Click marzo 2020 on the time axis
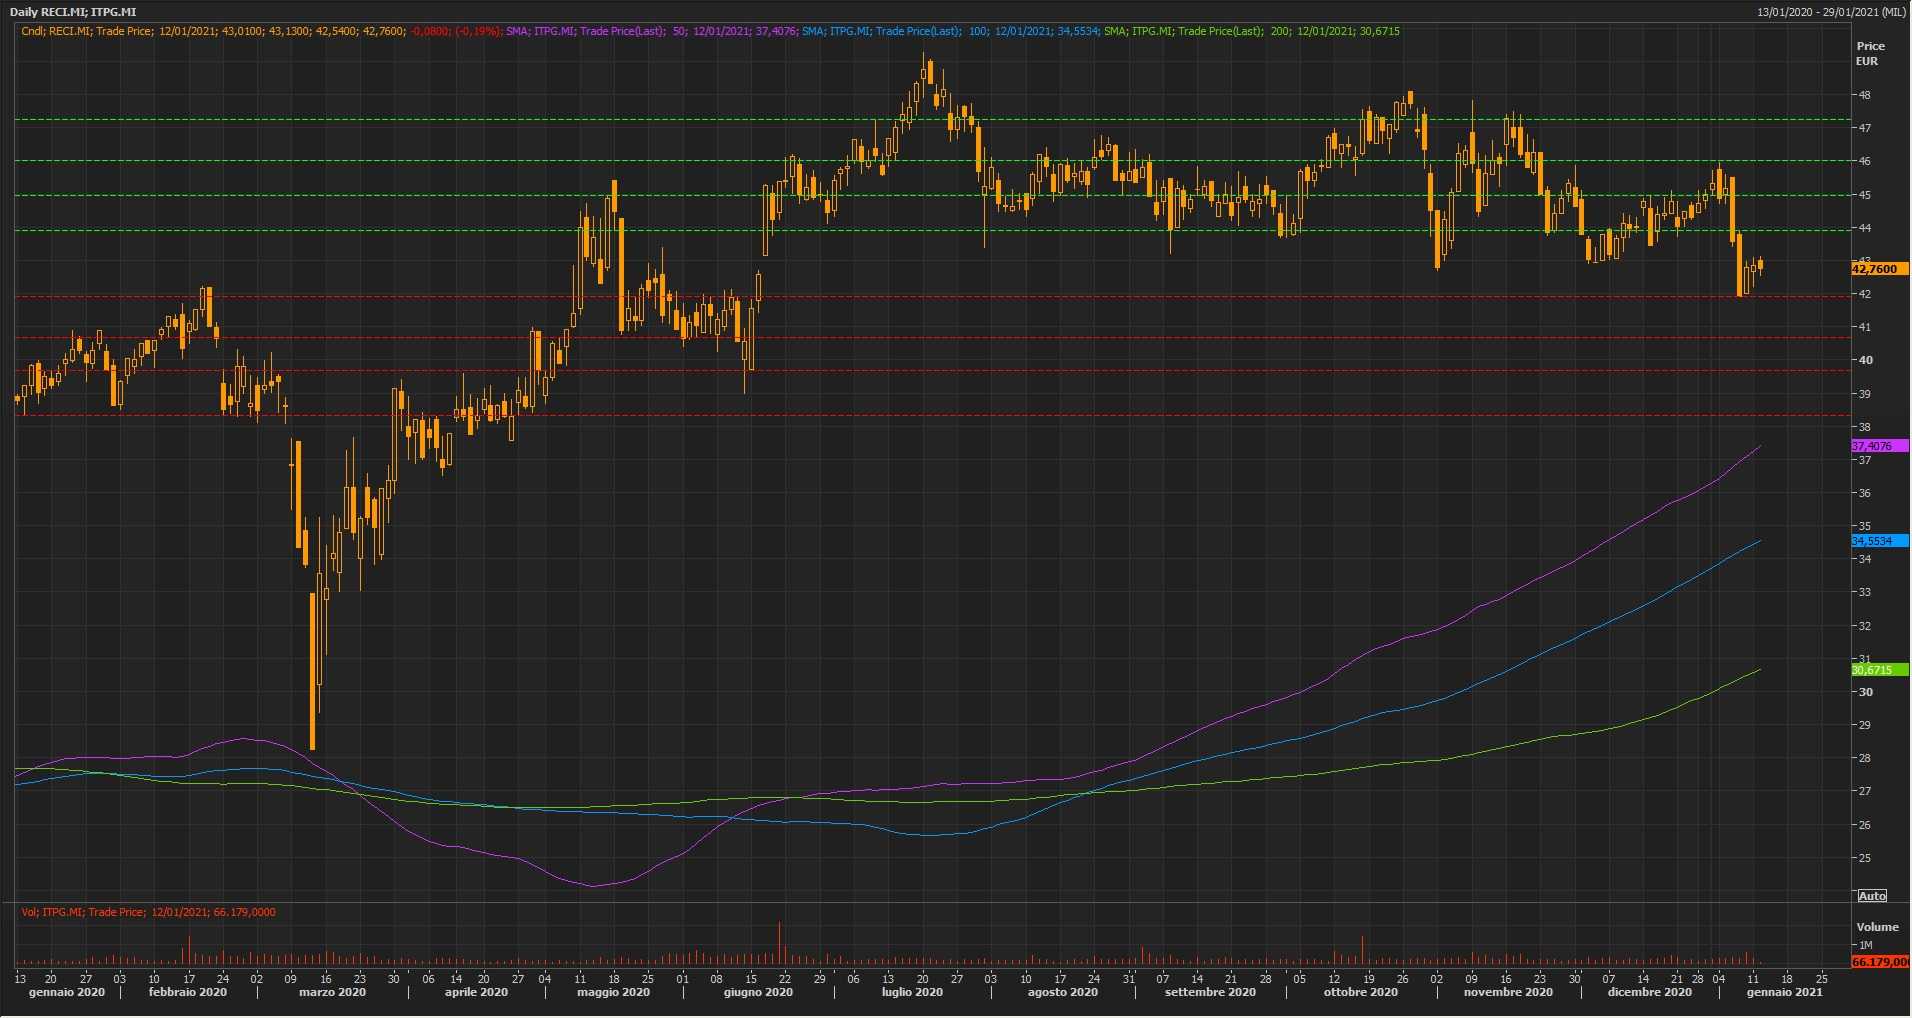 coord(332,992)
